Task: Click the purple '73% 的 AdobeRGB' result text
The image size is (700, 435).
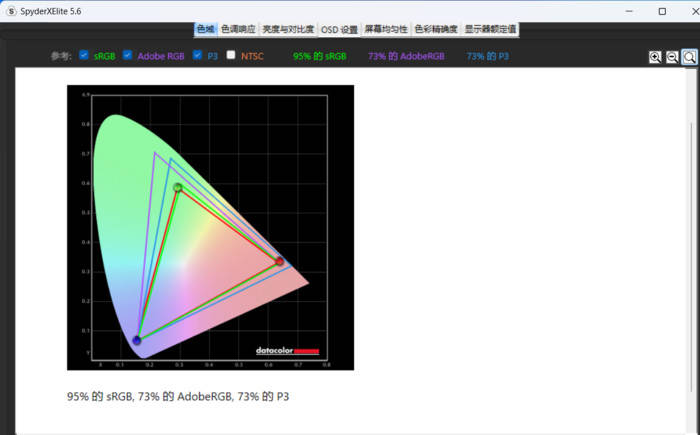Action: pos(406,56)
